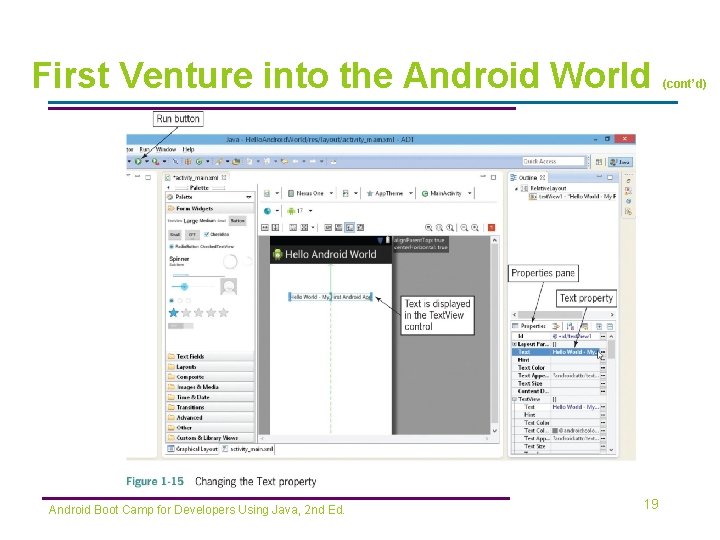Viewport: 720px width, 540px height.
Task: Expand the Time & Date palette folder
Action: tap(210, 397)
